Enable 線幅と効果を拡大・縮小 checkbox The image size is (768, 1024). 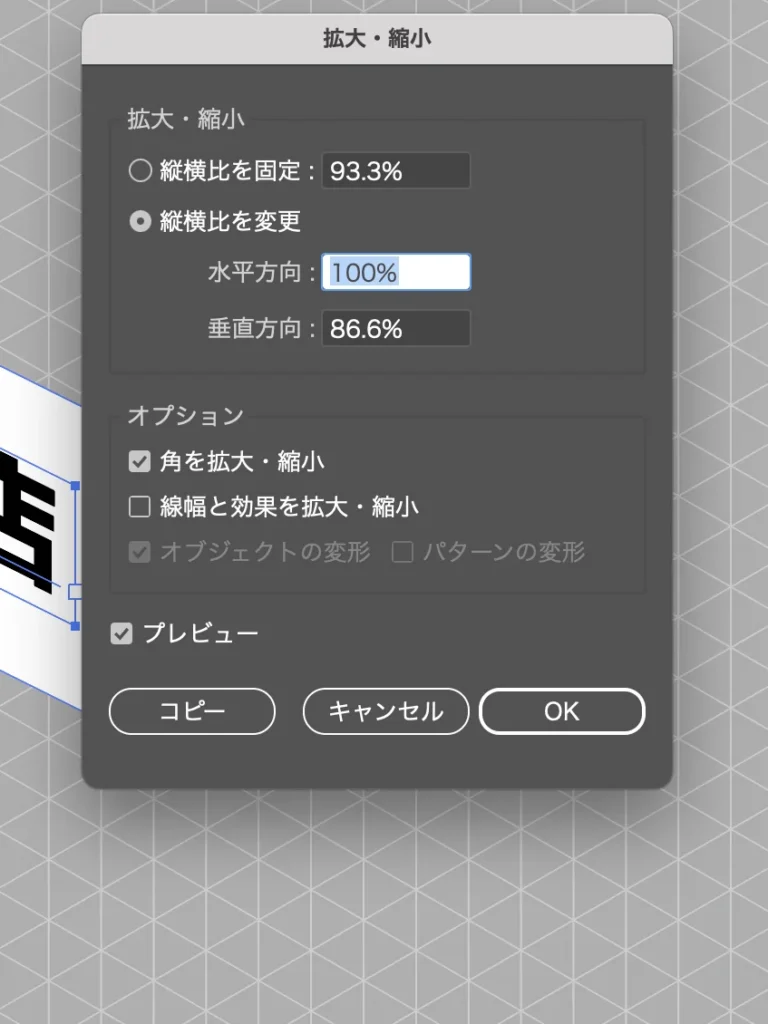(x=140, y=507)
